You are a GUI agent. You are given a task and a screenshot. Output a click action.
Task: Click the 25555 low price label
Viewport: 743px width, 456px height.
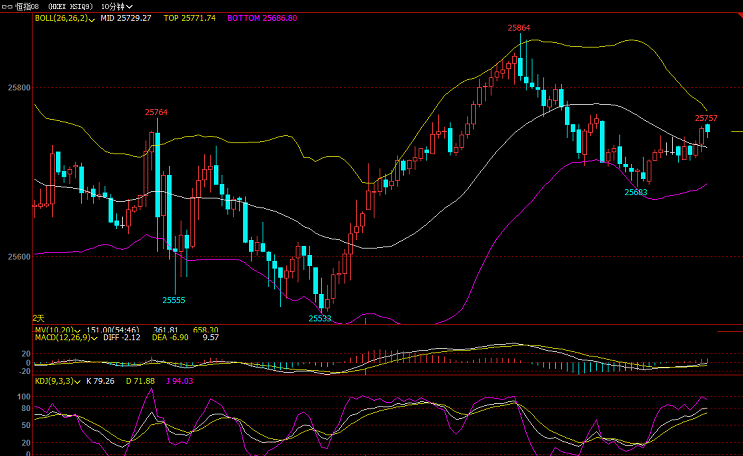[x=174, y=300]
